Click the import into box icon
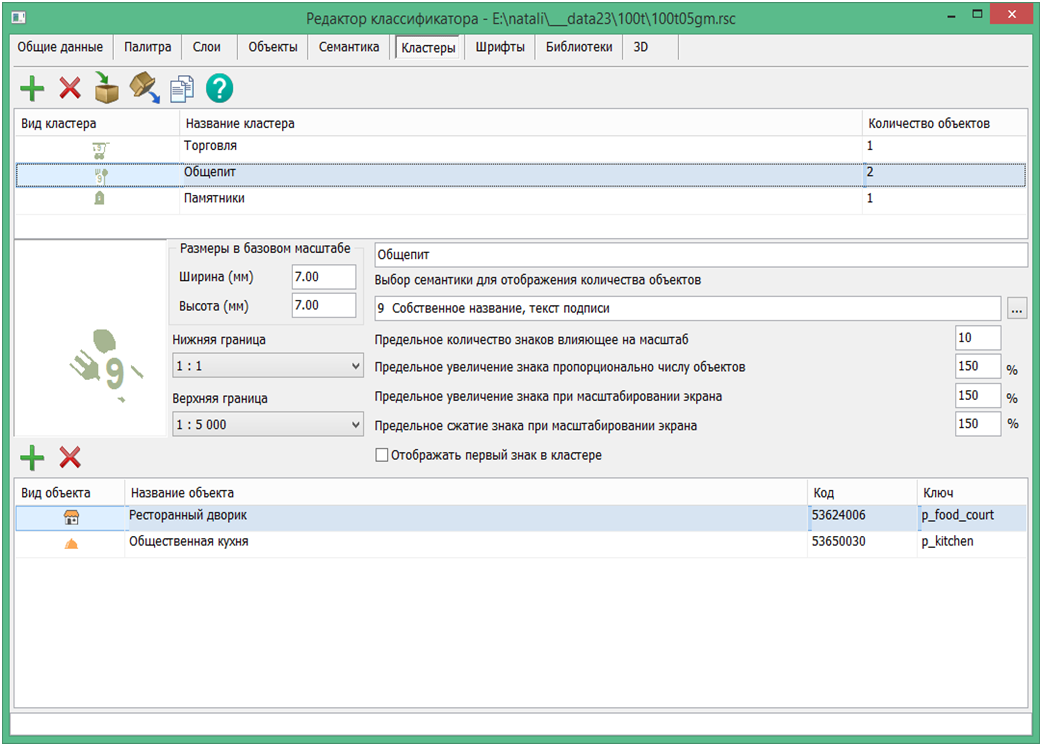 coord(107,88)
